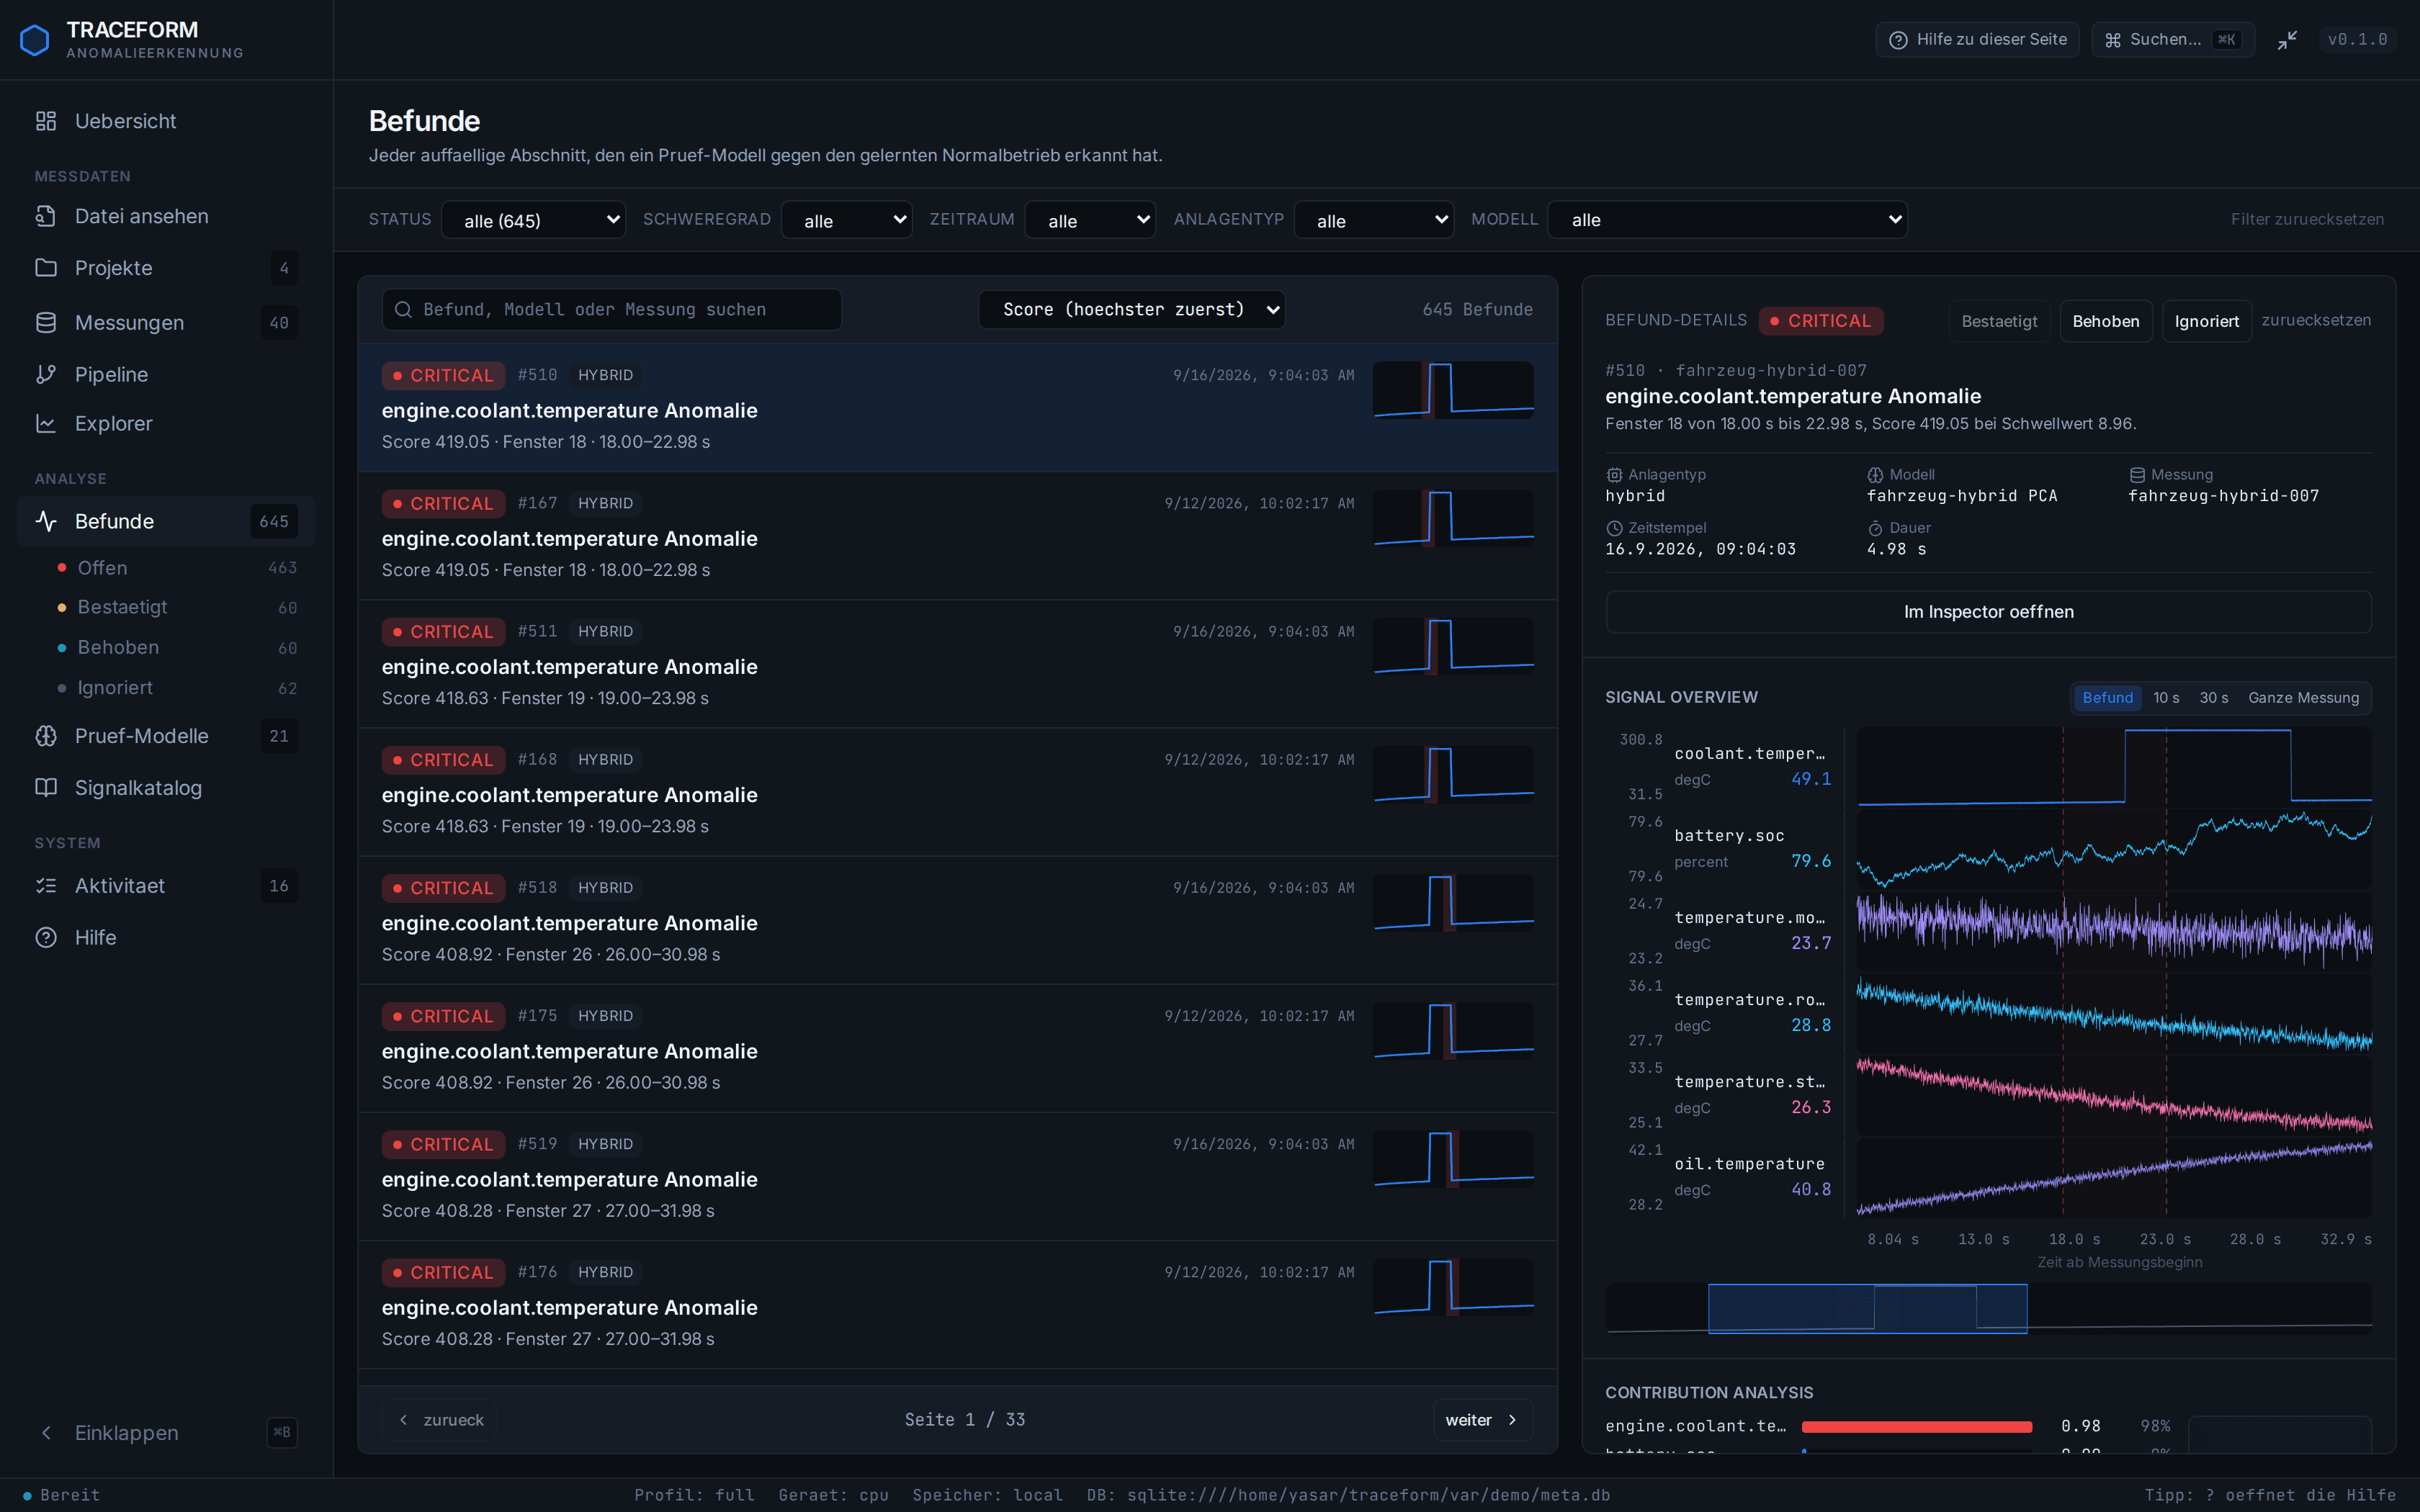Mark finding as Behoben

pos(2106,321)
